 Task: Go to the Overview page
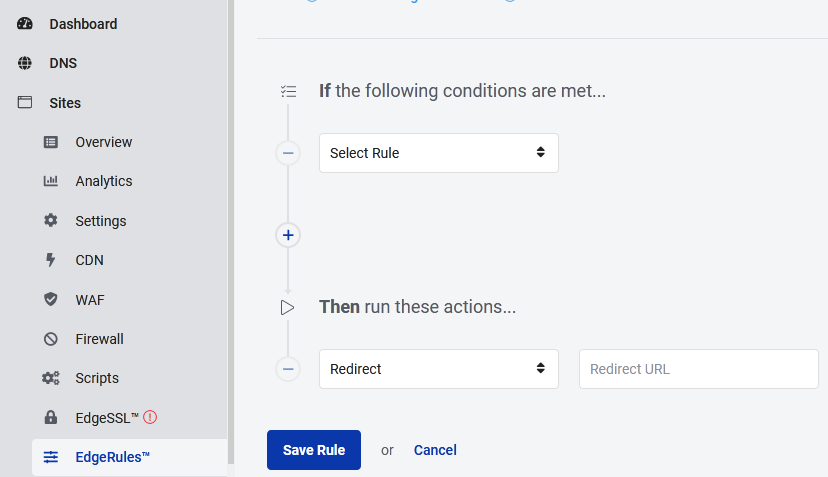click(103, 142)
